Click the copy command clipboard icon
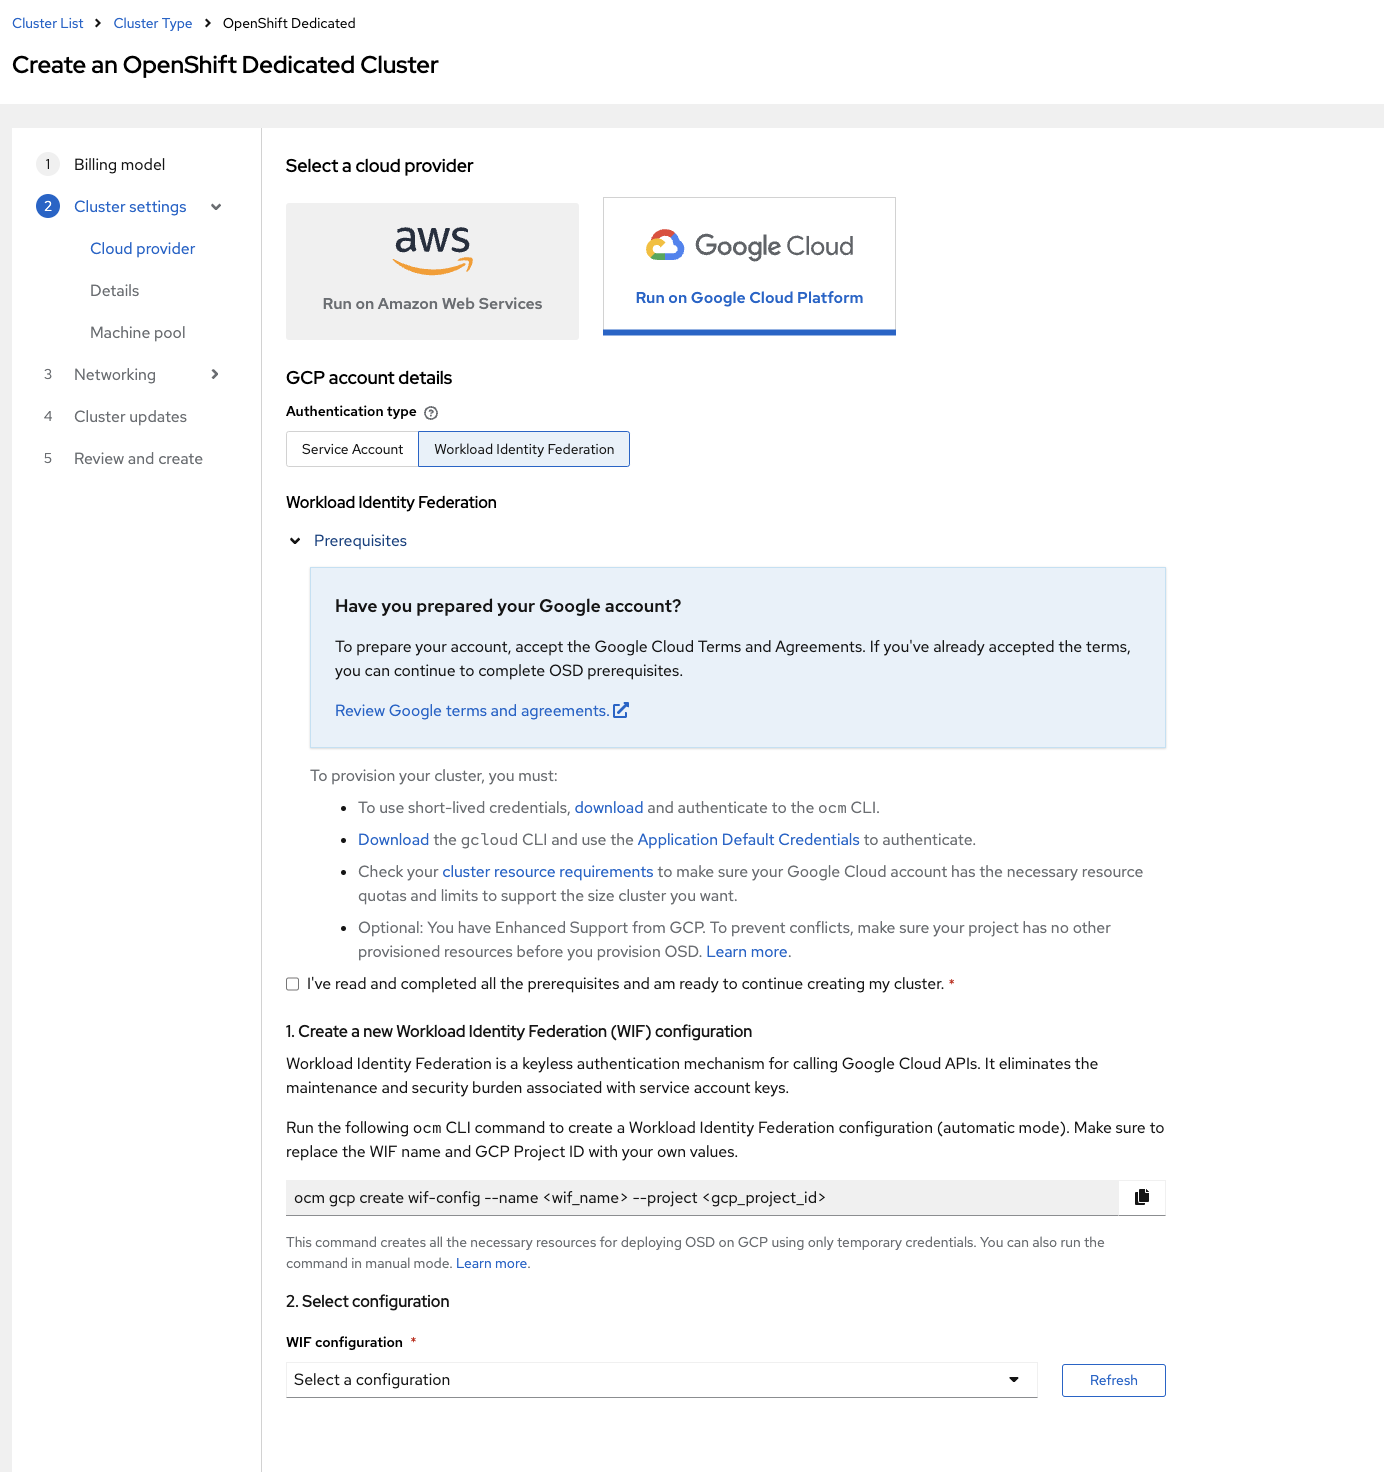This screenshot has height=1472, width=1384. click(1142, 1197)
